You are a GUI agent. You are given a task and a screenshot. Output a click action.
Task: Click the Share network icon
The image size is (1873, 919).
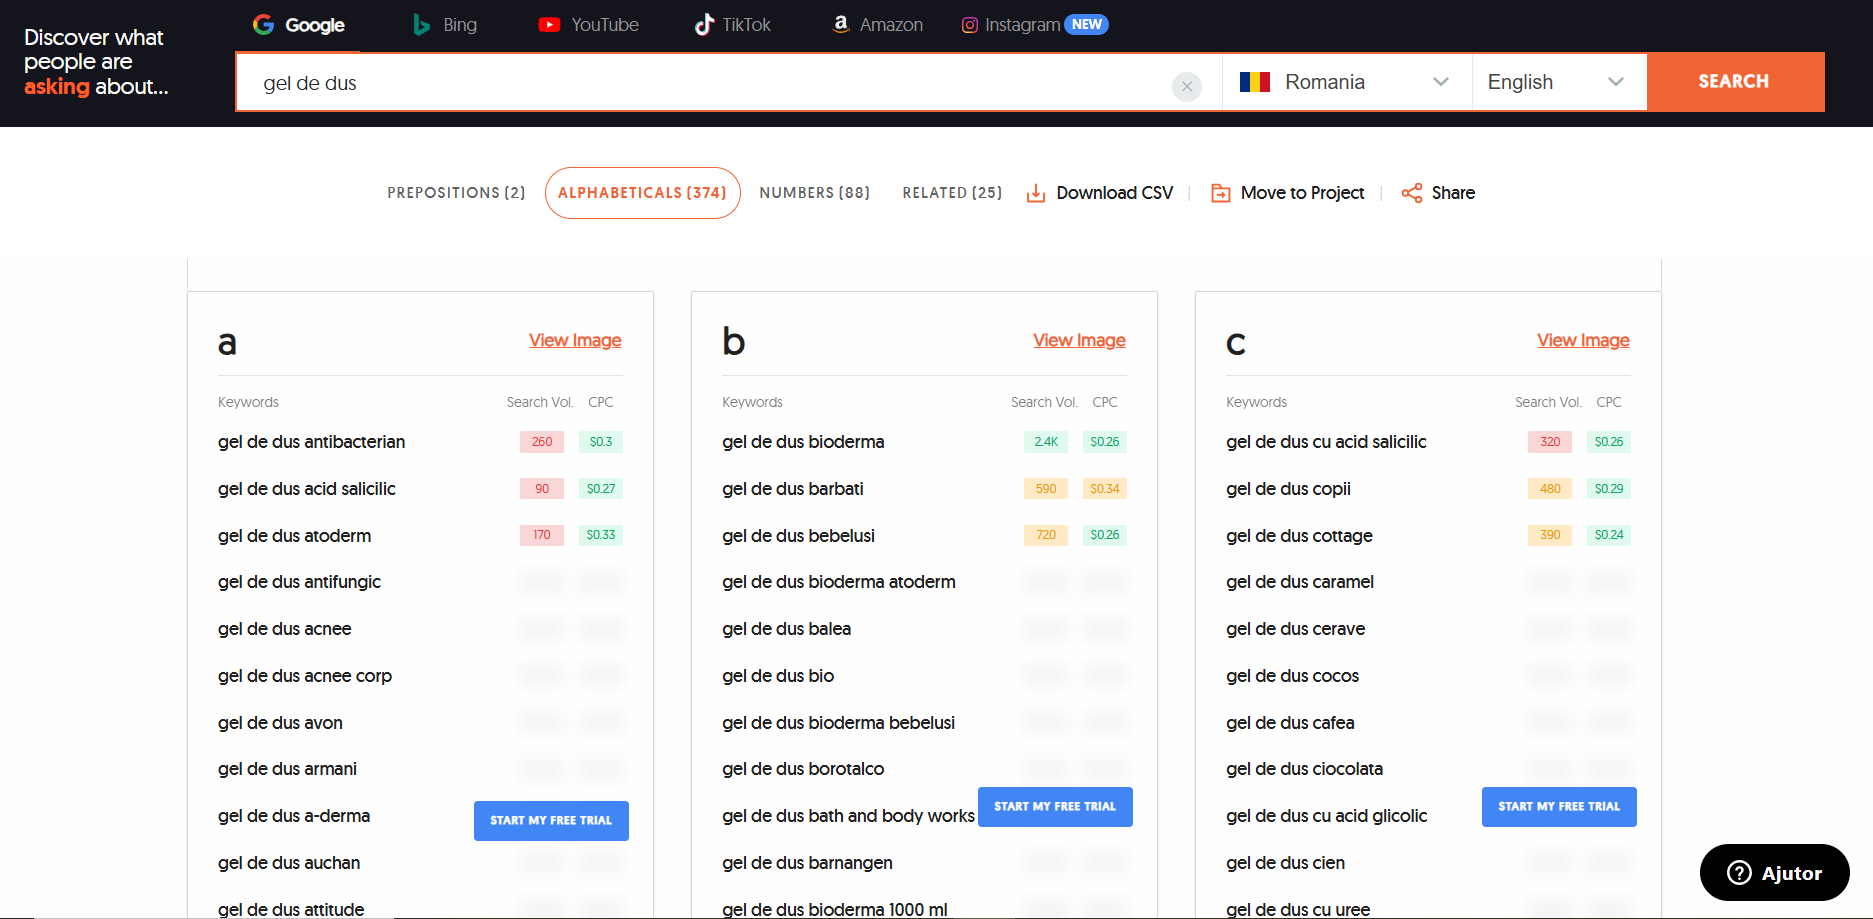[1411, 193]
